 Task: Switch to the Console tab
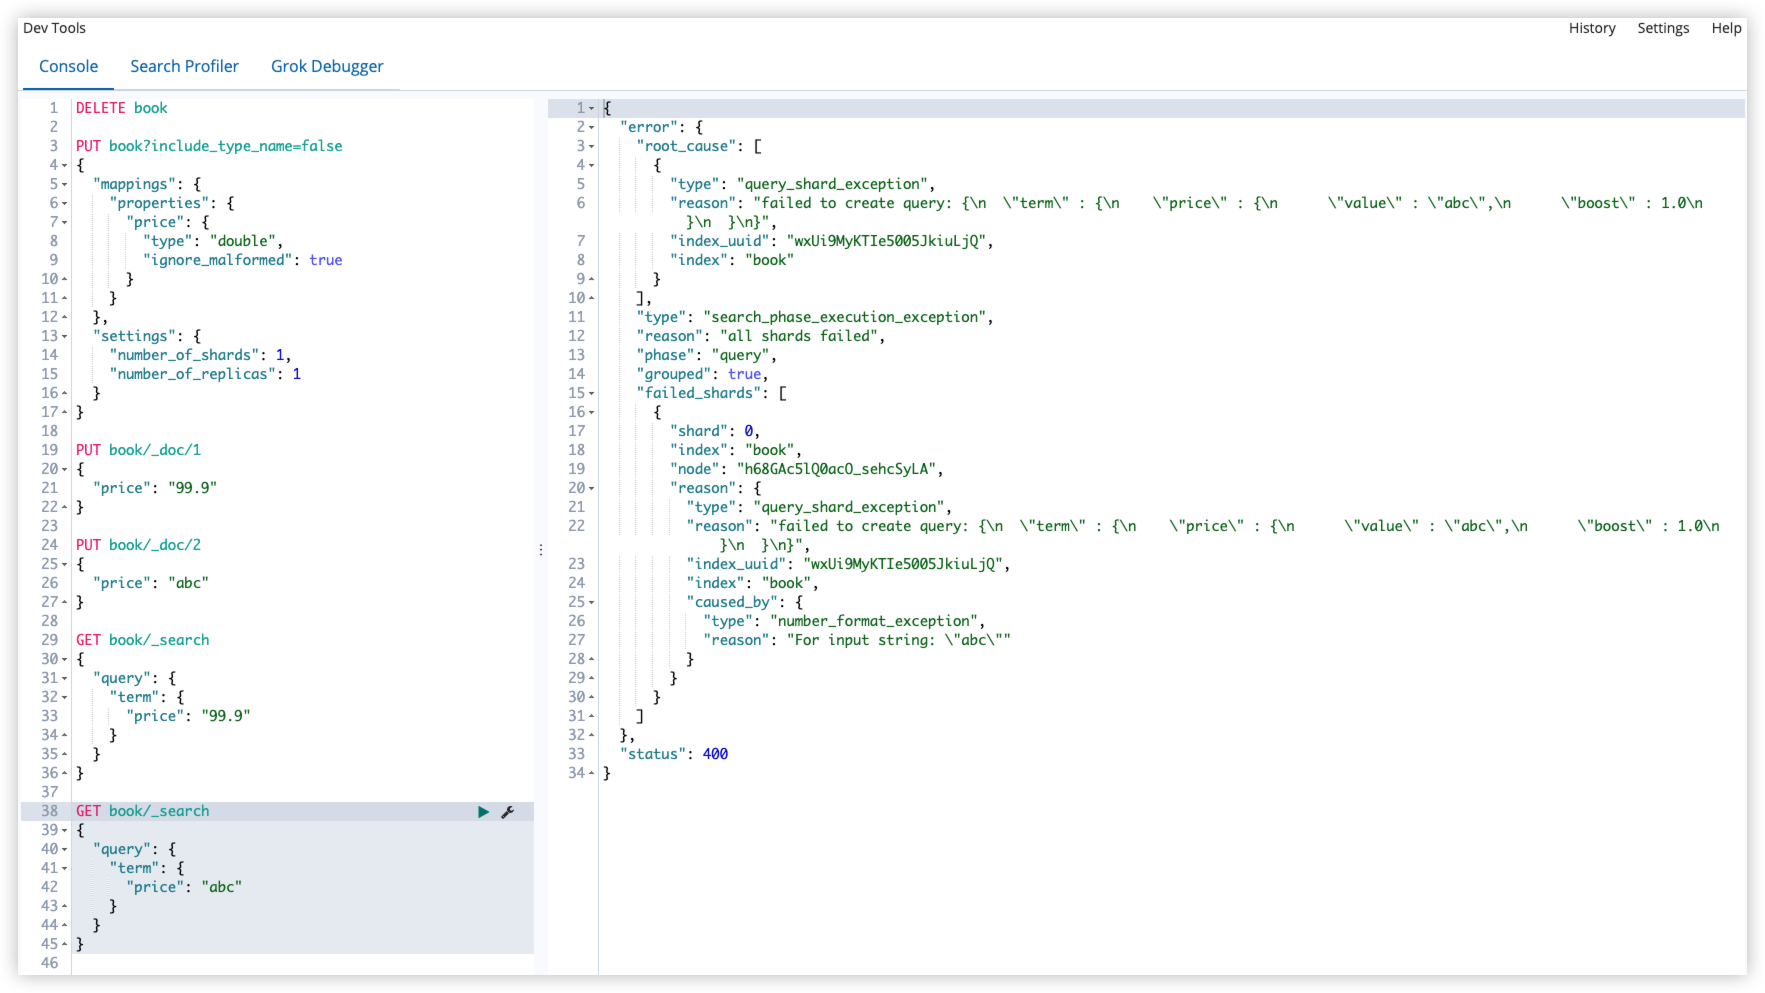click(x=68, y=66)
